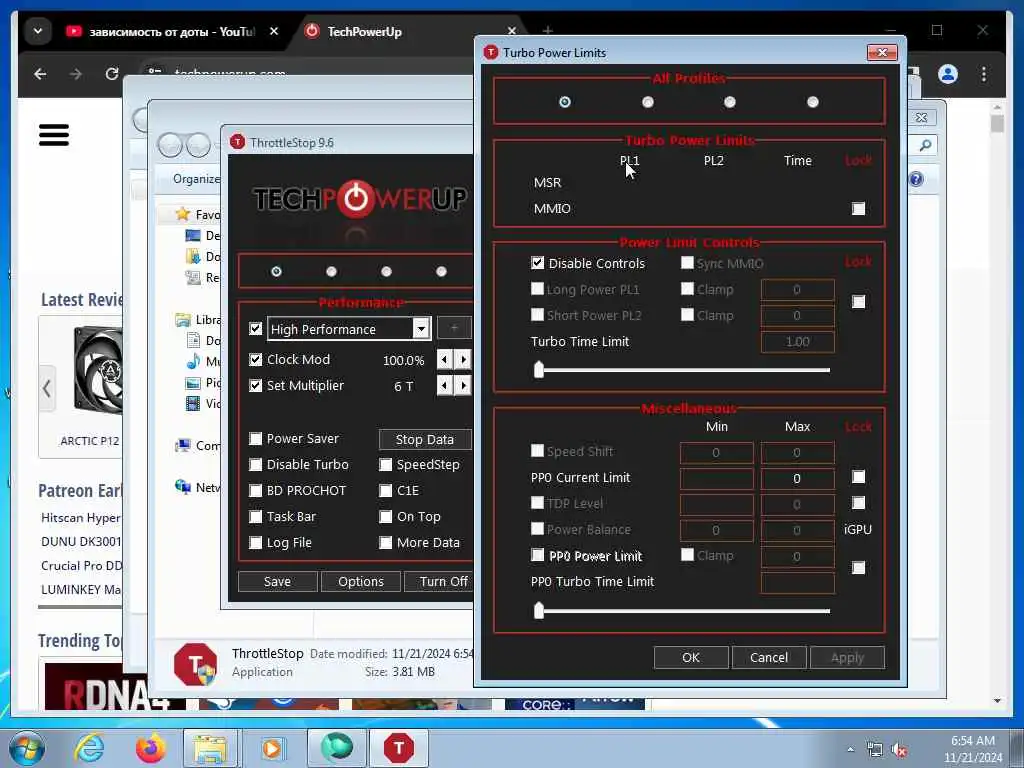
Task: Open the Chrome three-dot menu
Action: pyautogui.click(x=984, y=74)
